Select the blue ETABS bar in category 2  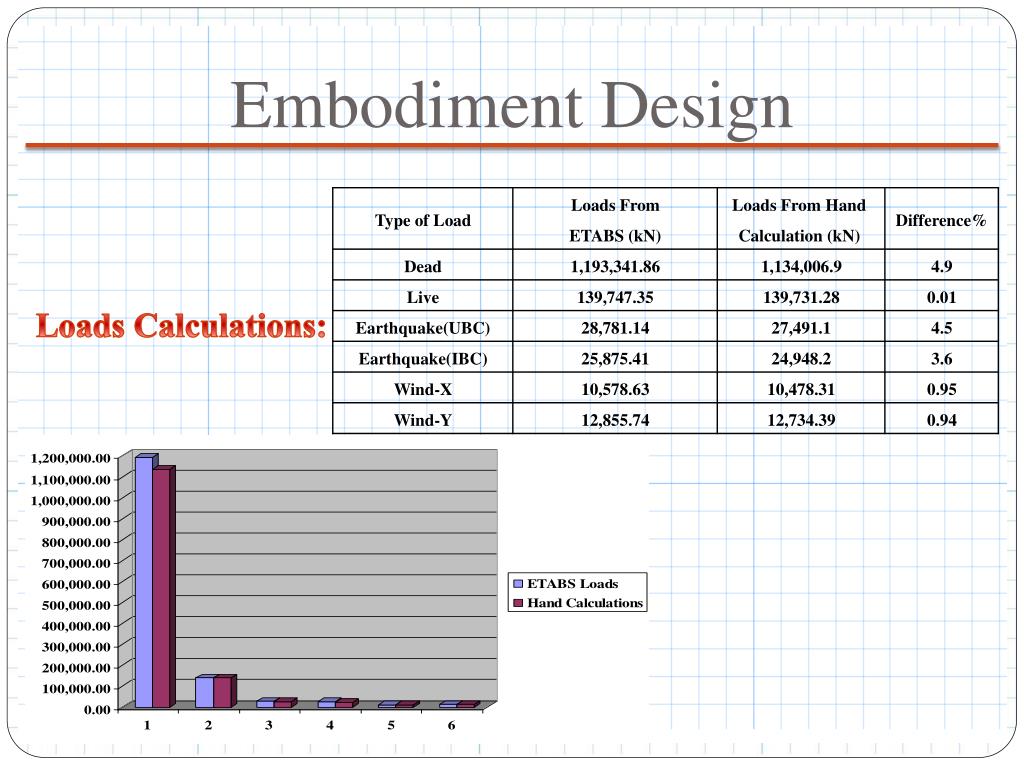click(204, 692)
